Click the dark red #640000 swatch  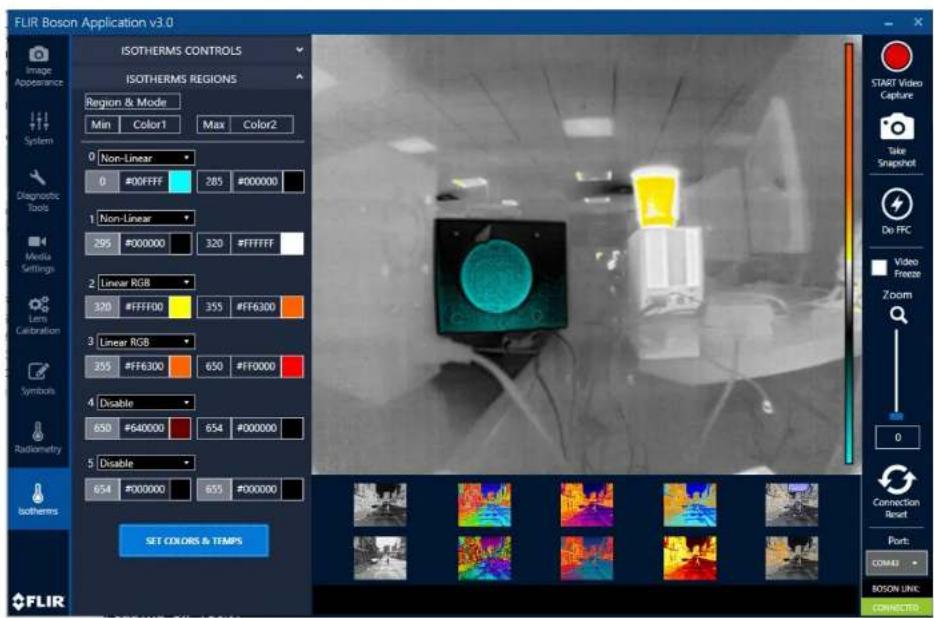[x=180, y=428]
